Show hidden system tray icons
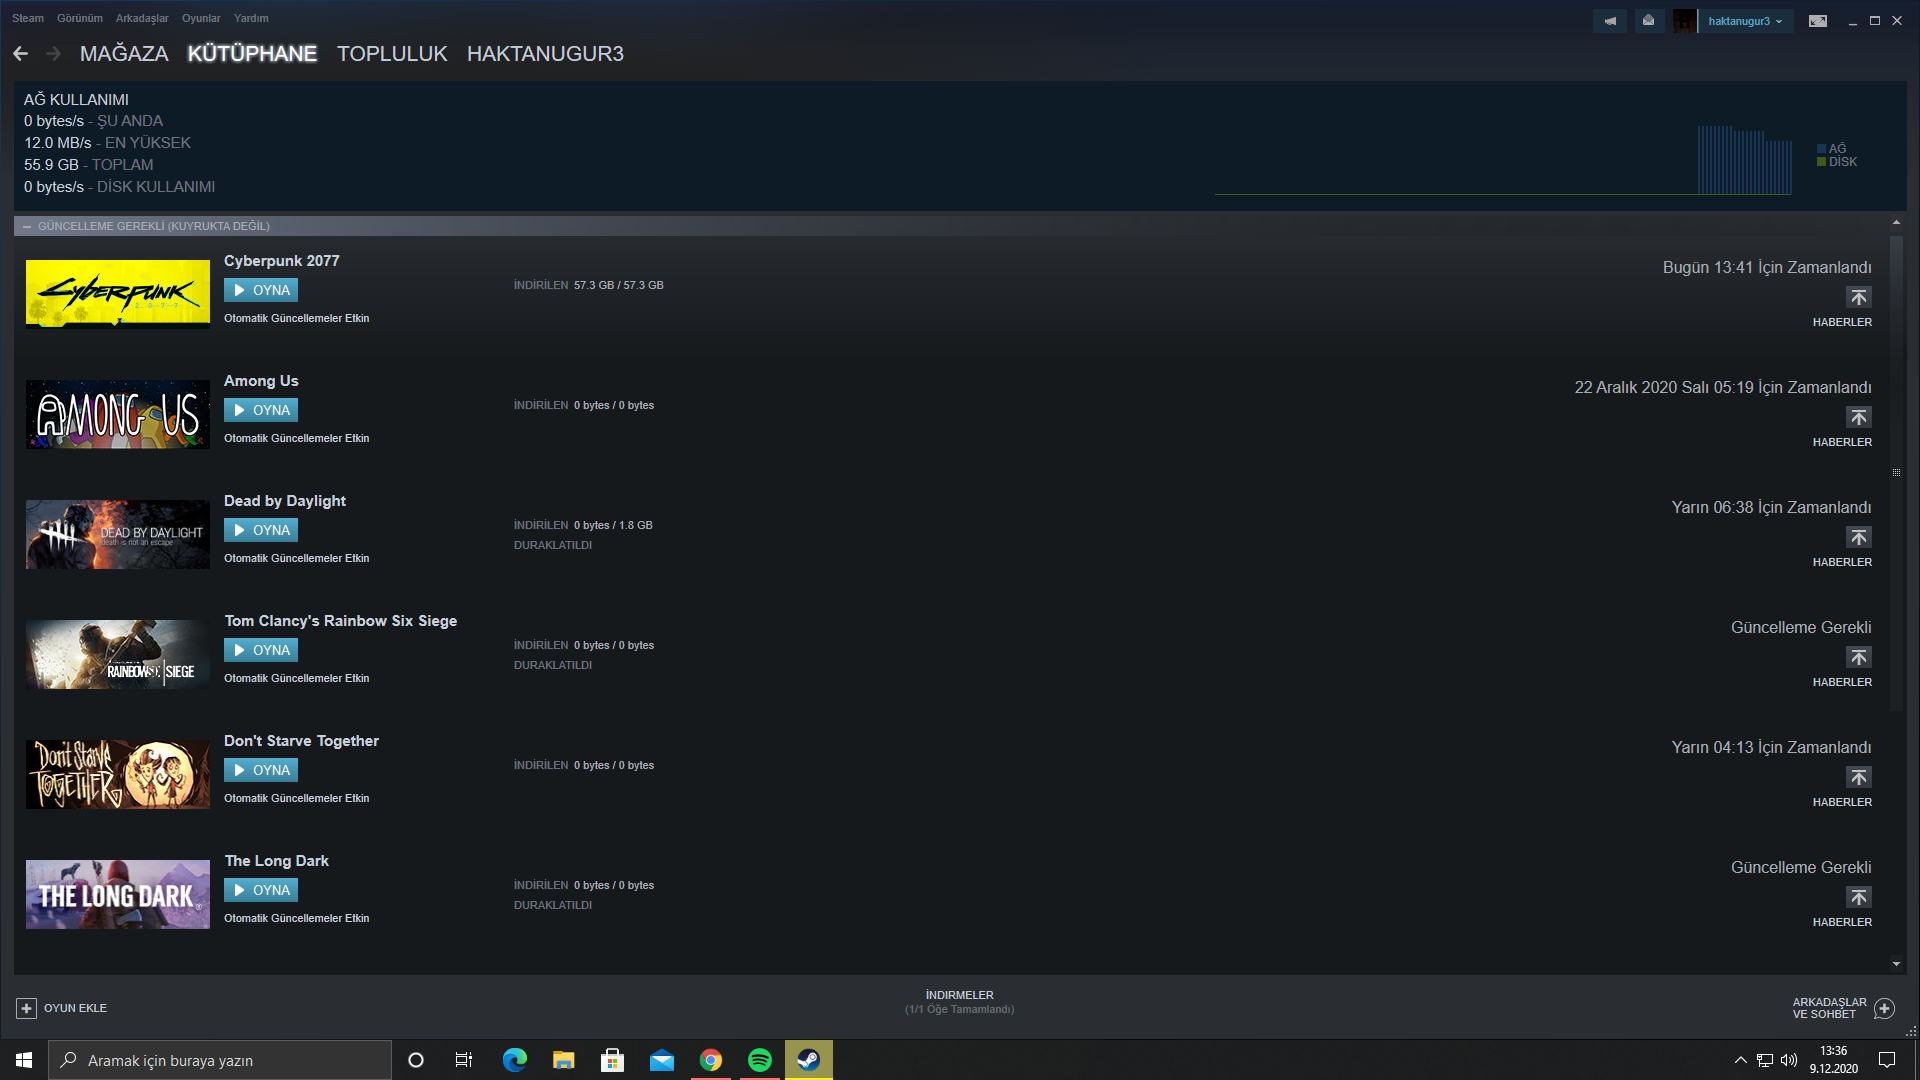This screenshot has height=1080, width=1920. pos(1740,1060)
